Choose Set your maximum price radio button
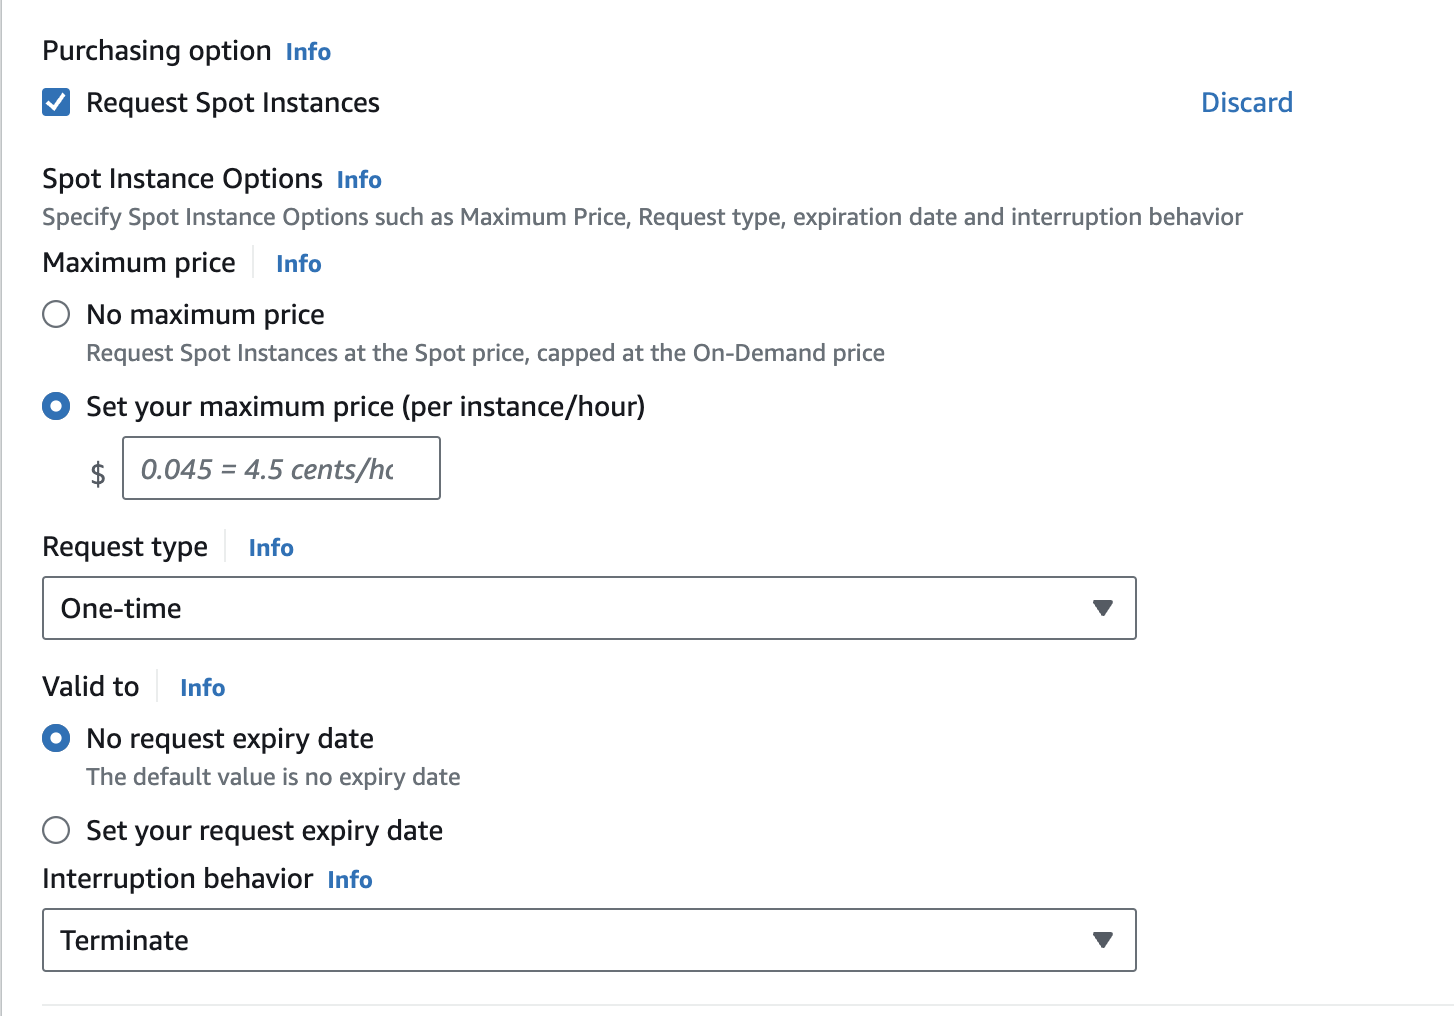This screenshot has height=1016, width=1454. (x=56, y=407)
